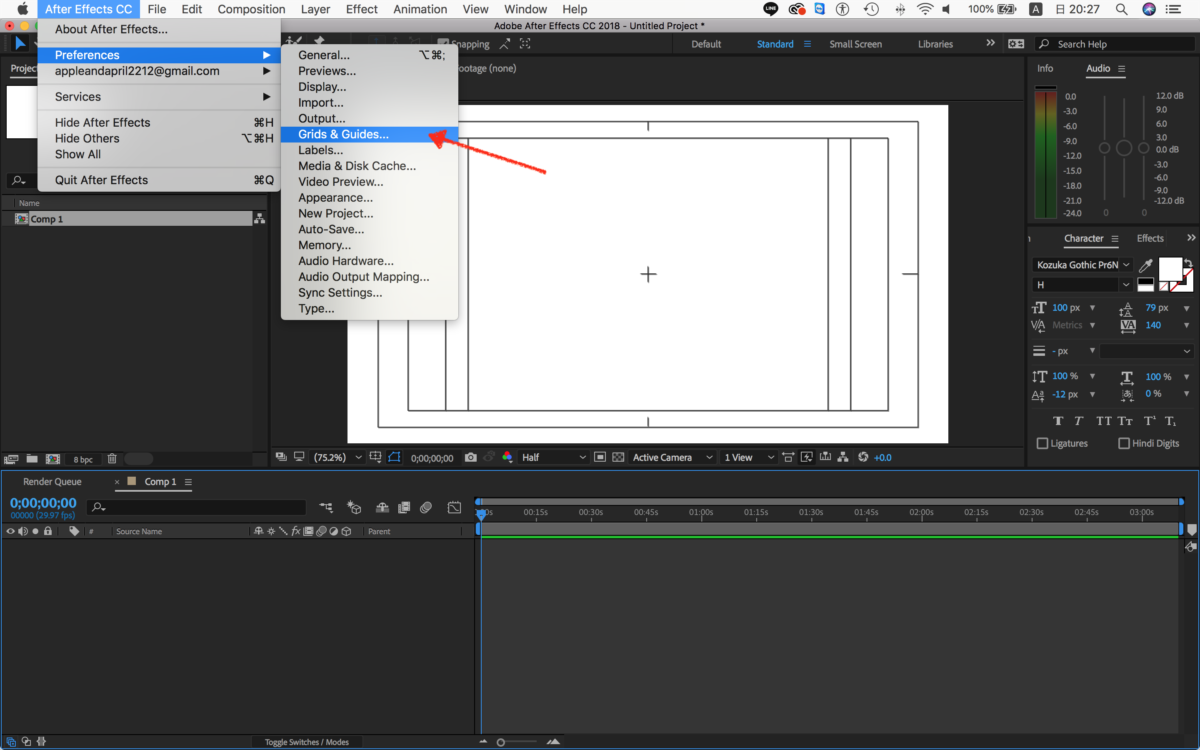Open the 1 View layout dropdown

749,457
